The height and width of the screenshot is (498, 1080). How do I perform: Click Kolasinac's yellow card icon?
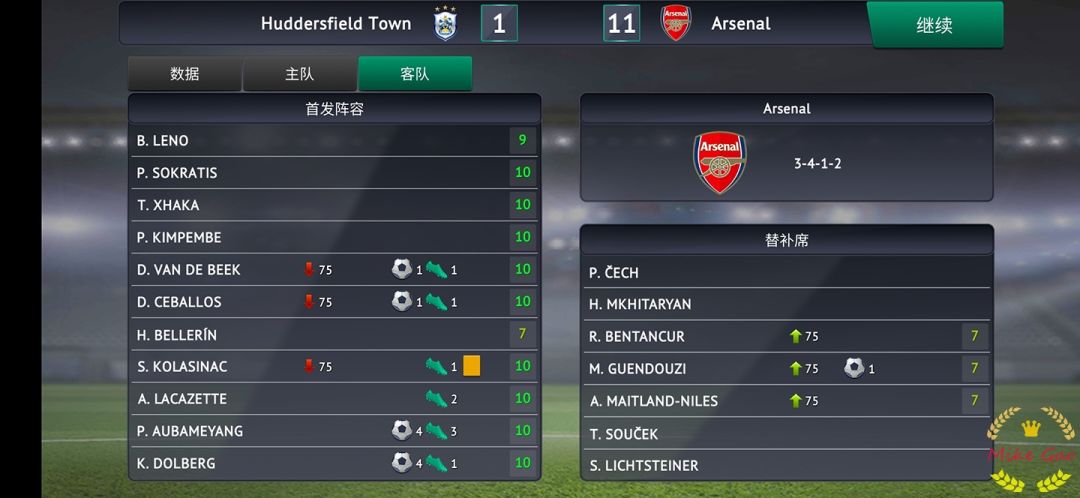click(x=472, y=366)
